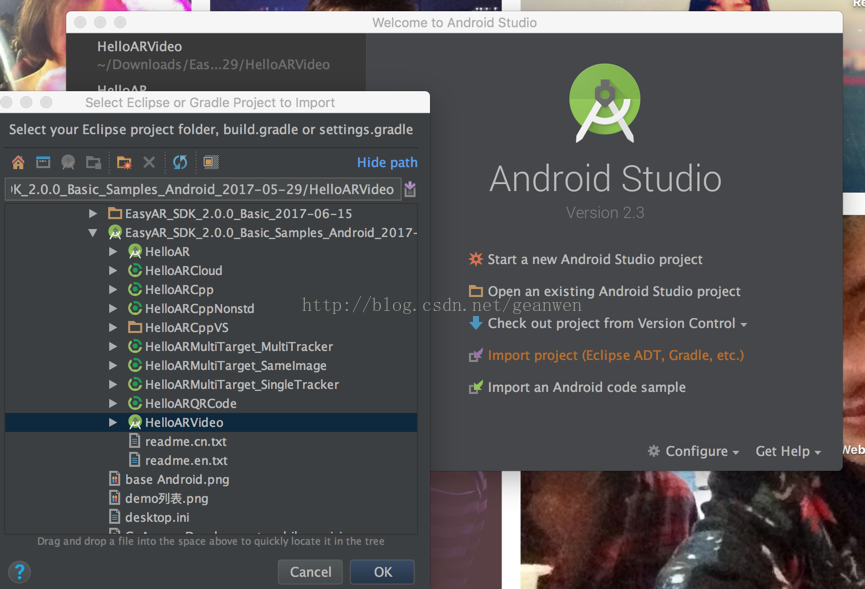Viewport: 865px width, 589px height.
Task: Expand the HelloARCppNonstd node
Action: click(113, 308)
